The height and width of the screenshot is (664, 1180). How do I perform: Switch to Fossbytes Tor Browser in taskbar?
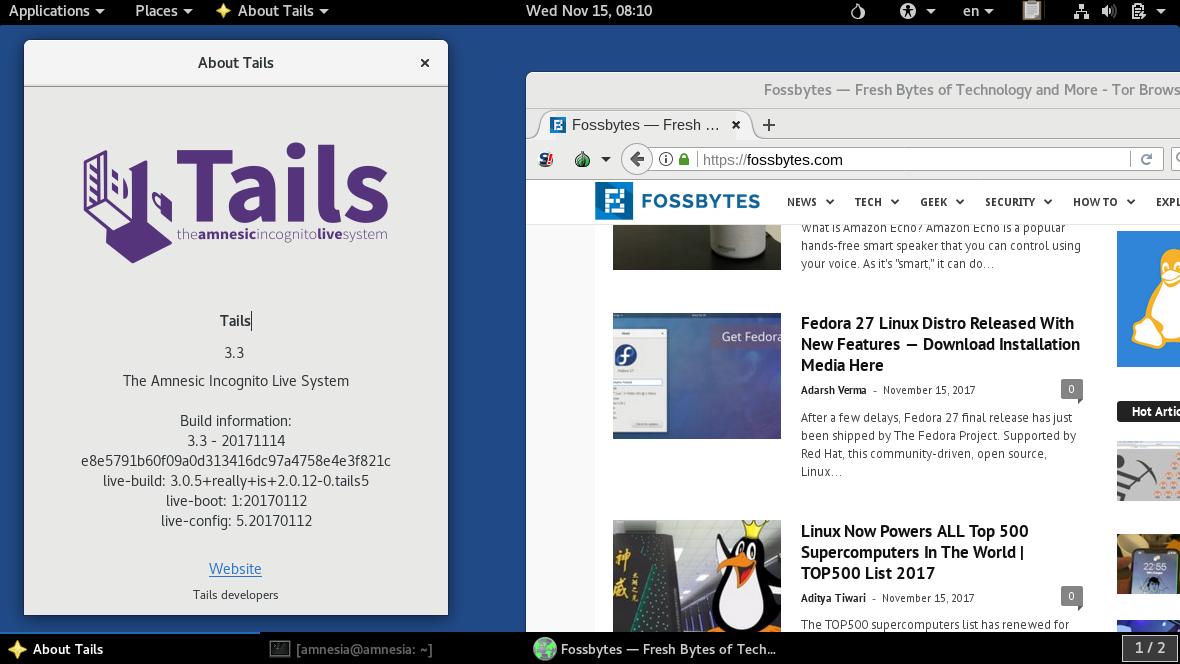coord(655,649)
